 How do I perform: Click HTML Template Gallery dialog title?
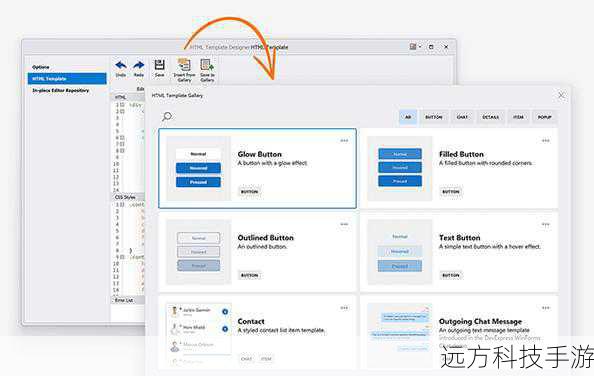click(x=177, y=96)
